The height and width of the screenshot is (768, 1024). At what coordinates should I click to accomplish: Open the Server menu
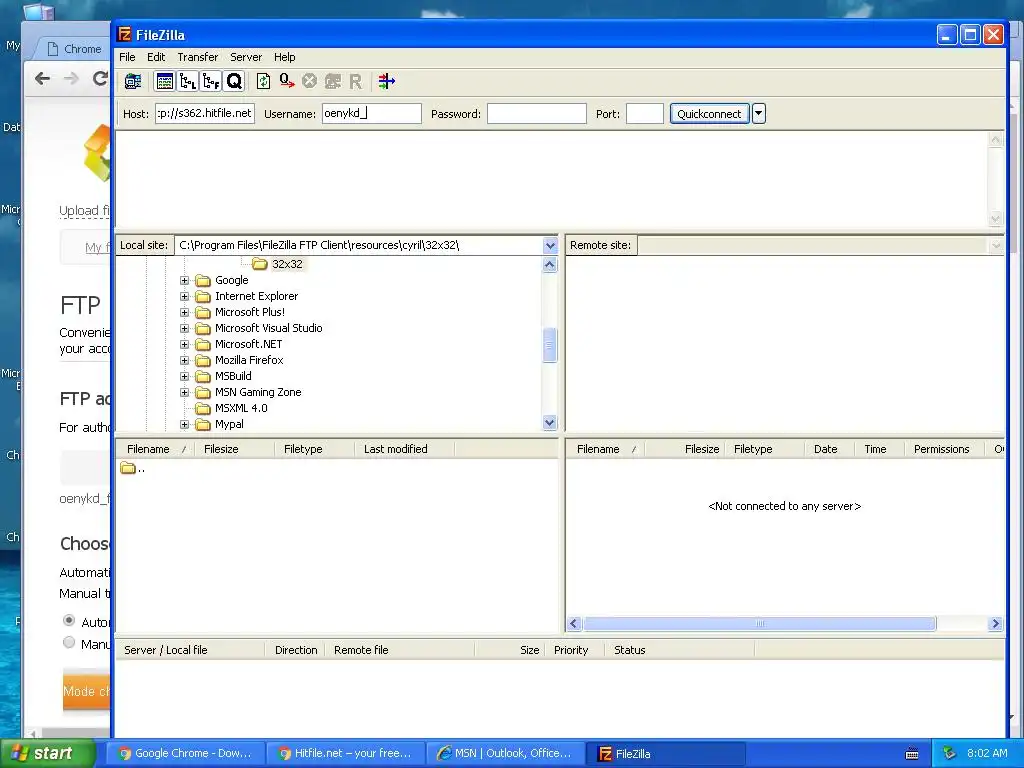coord(246,57)
